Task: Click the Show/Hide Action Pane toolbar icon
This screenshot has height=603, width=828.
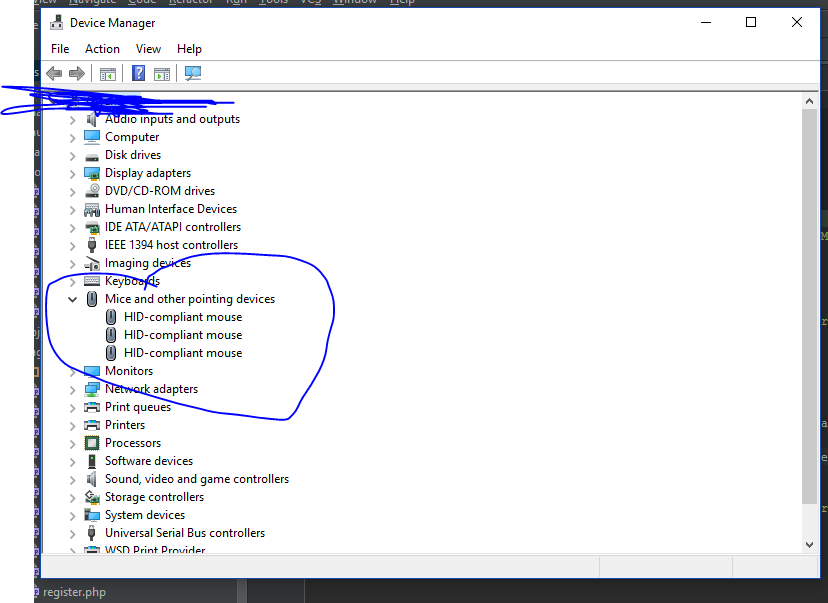Action: pyautogui.click(x=162, y=73)
